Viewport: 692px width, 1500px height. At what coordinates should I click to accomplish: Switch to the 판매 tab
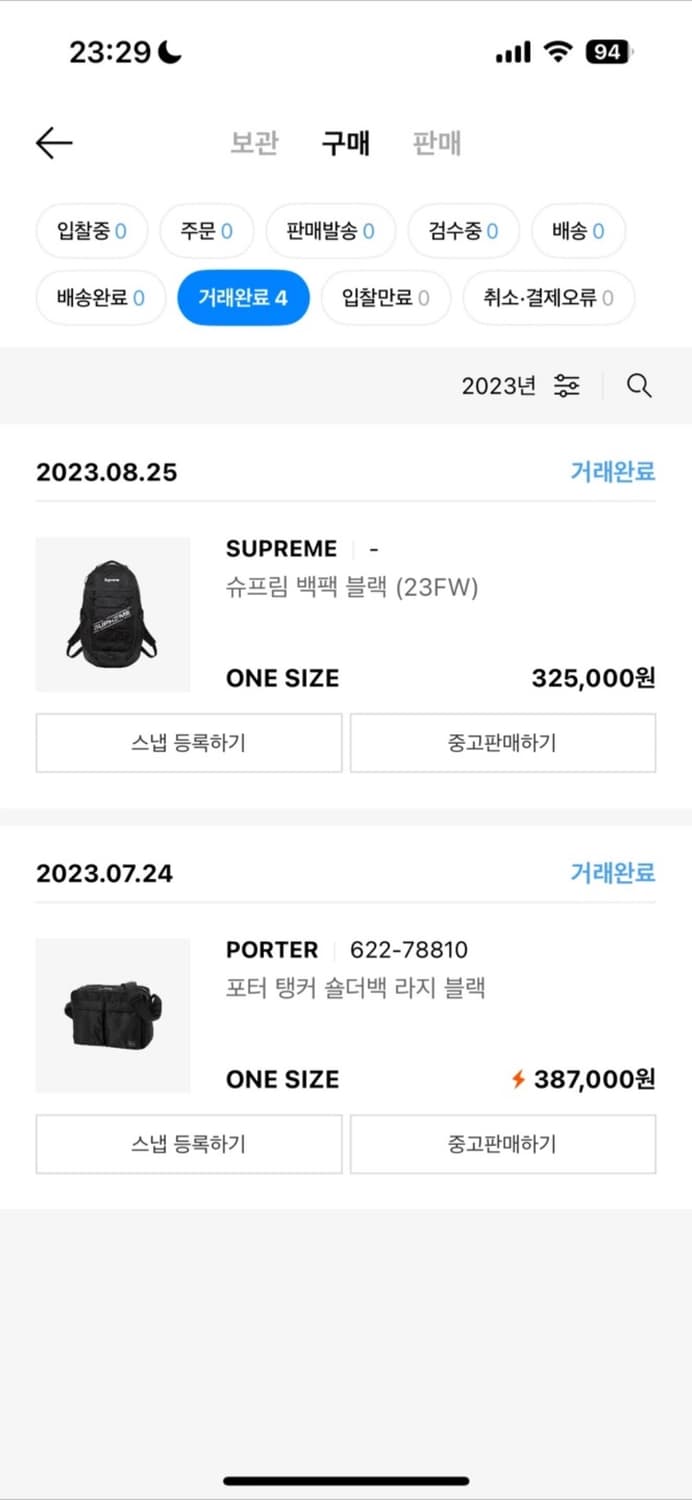pyautogui.click(x=434, y=143)
